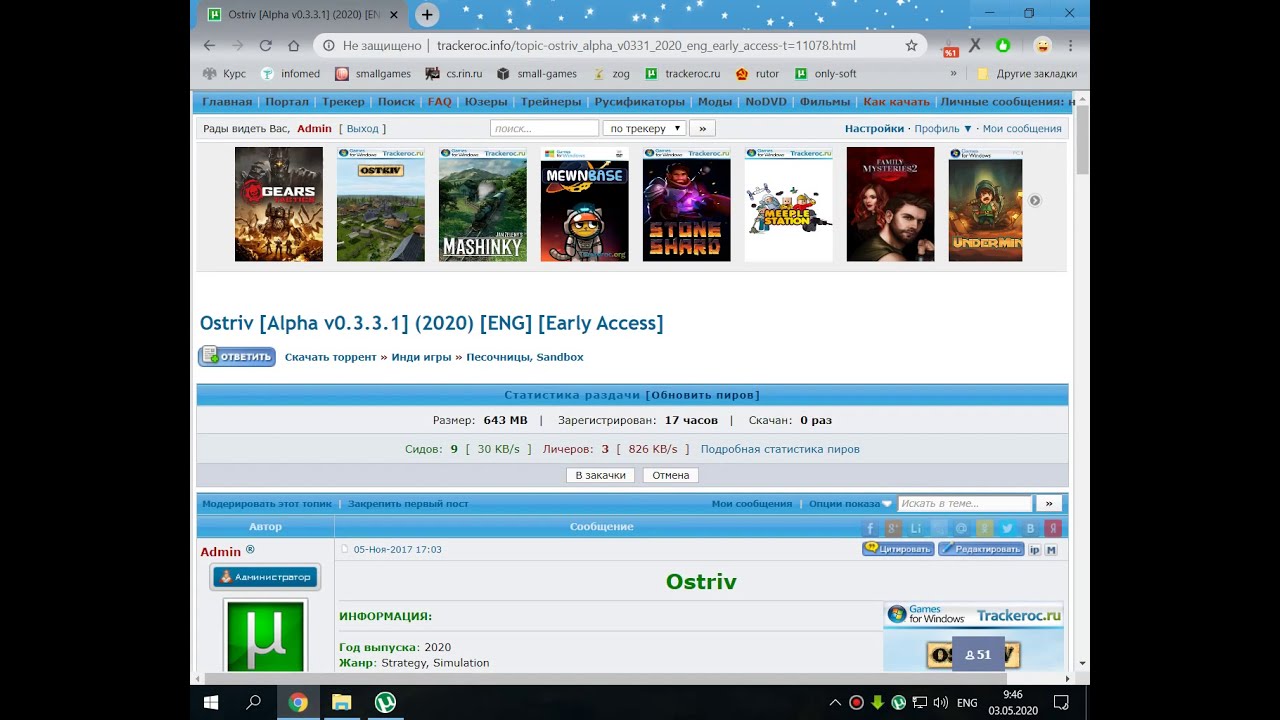Image resolution: width=1280 pixels, height=720 pixels.
Task: Open File Explorer from the taskbar
Action: coord(341,702)
